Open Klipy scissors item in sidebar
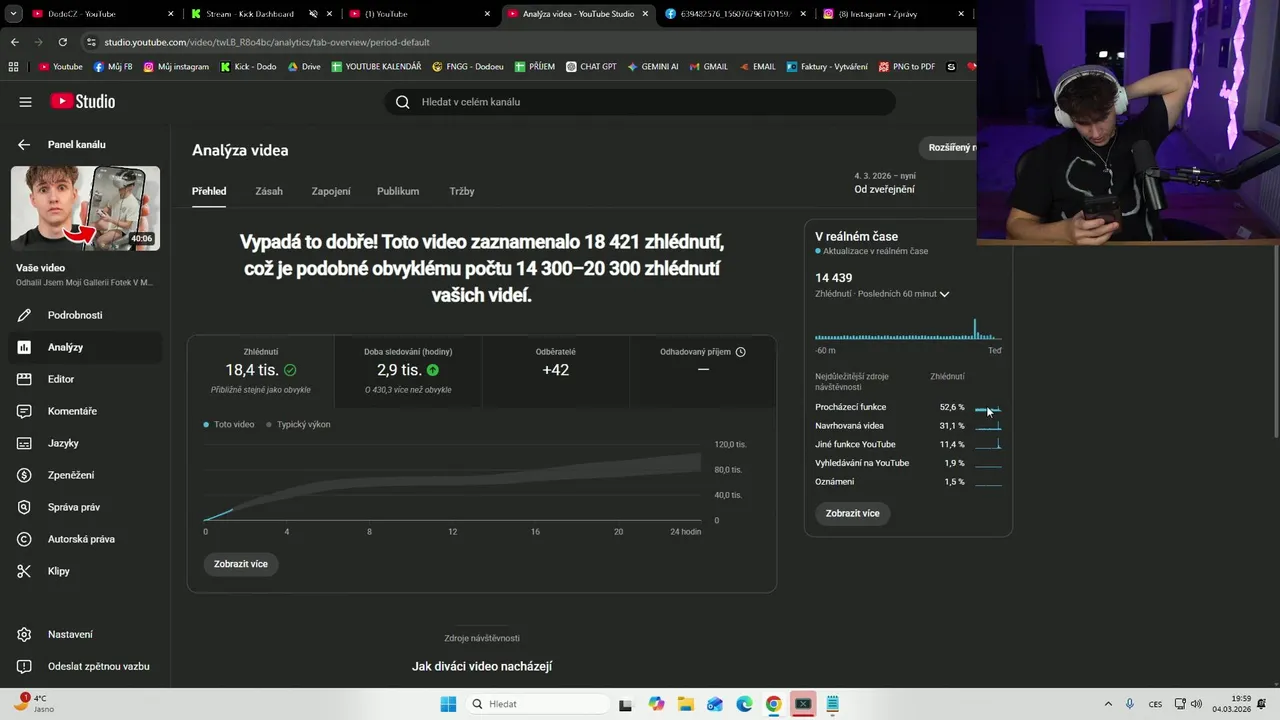 click(x=85, y=571)
